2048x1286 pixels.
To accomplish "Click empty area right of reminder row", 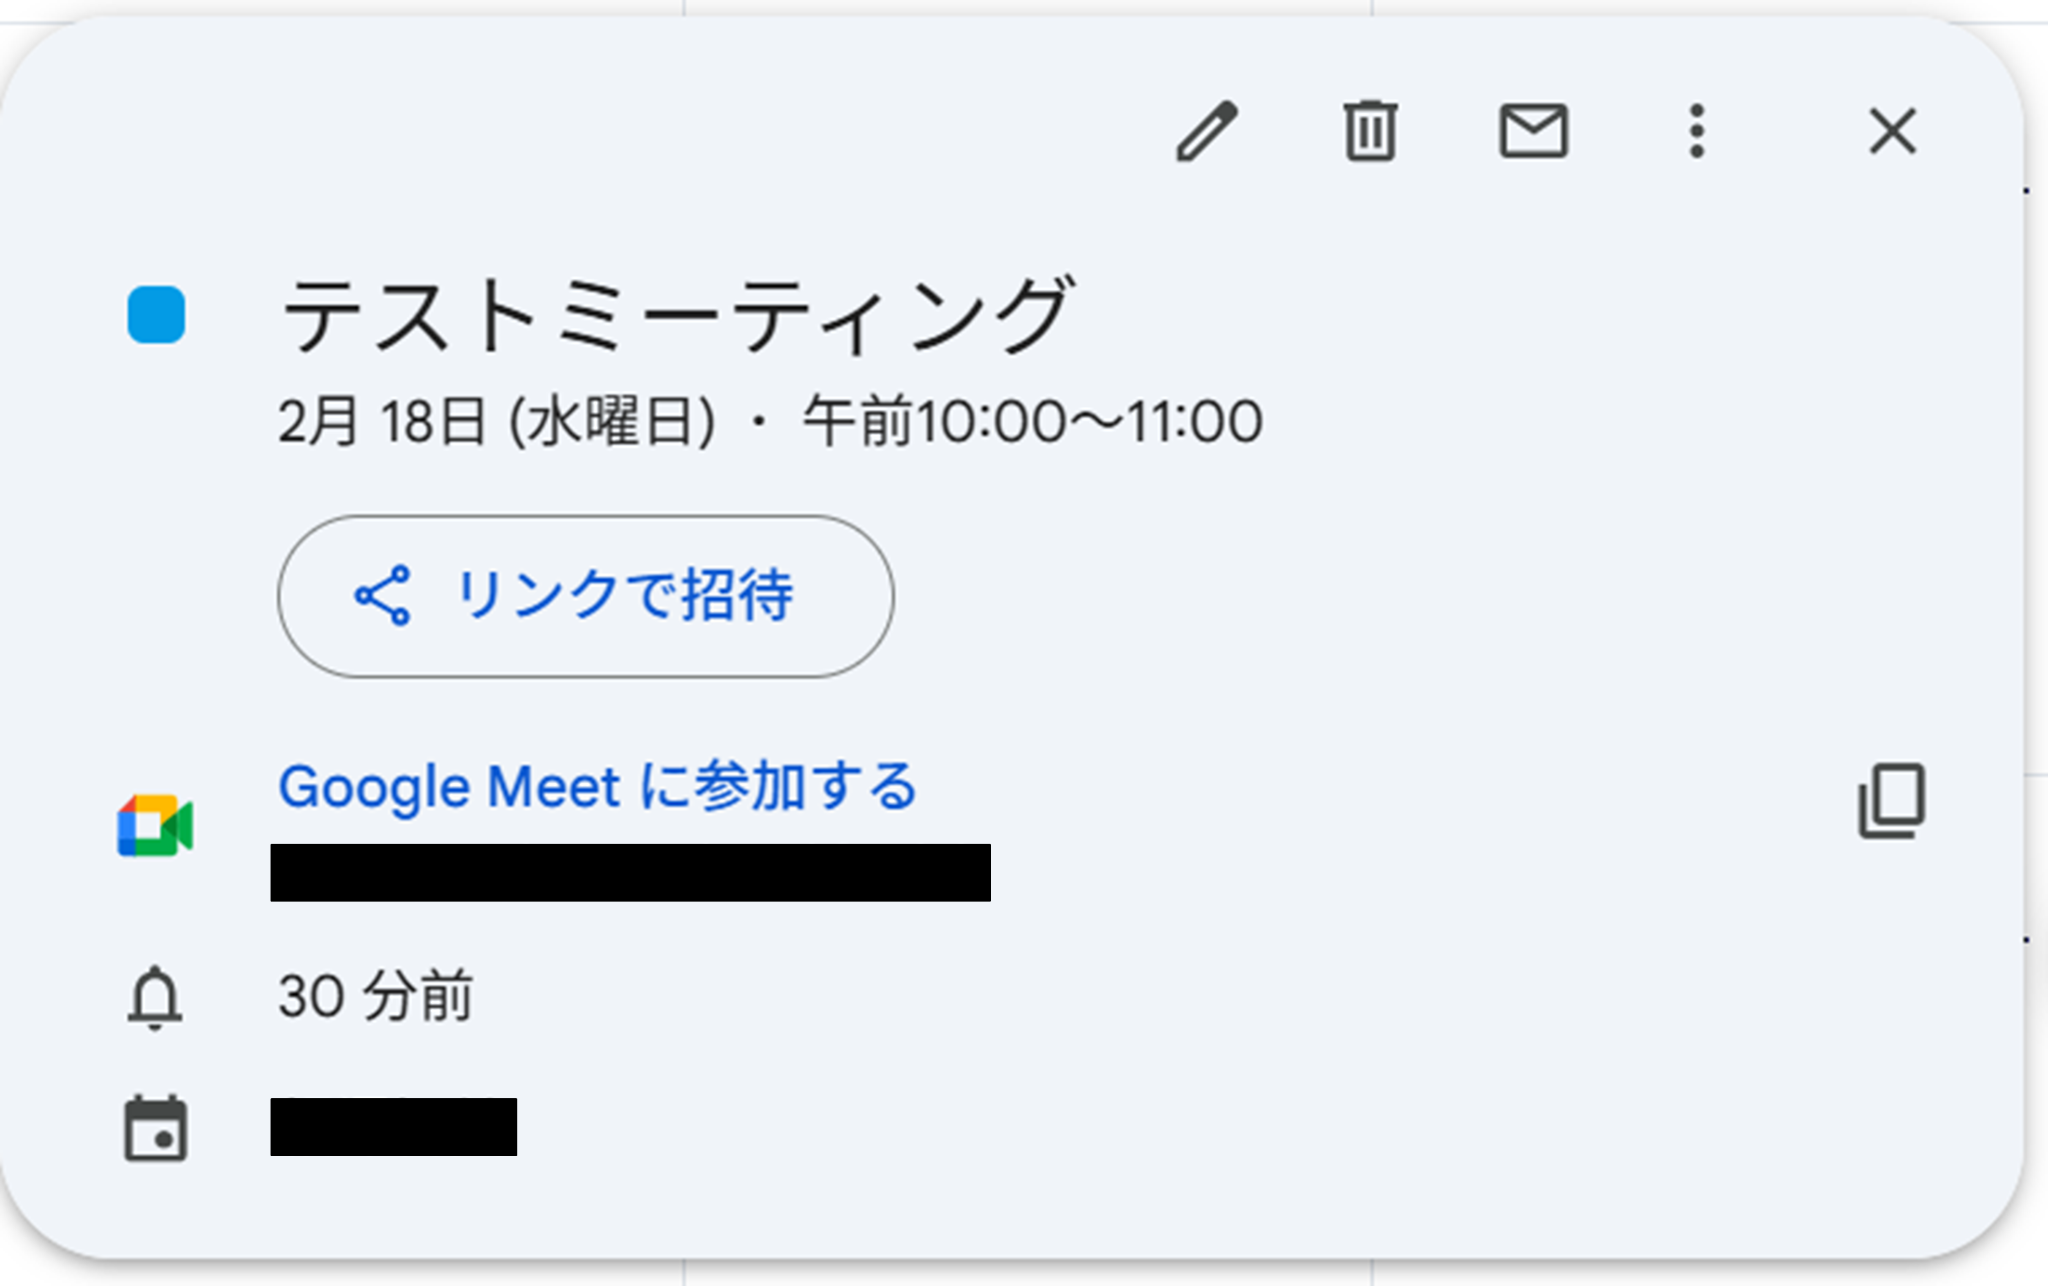I will point(1200,997).
